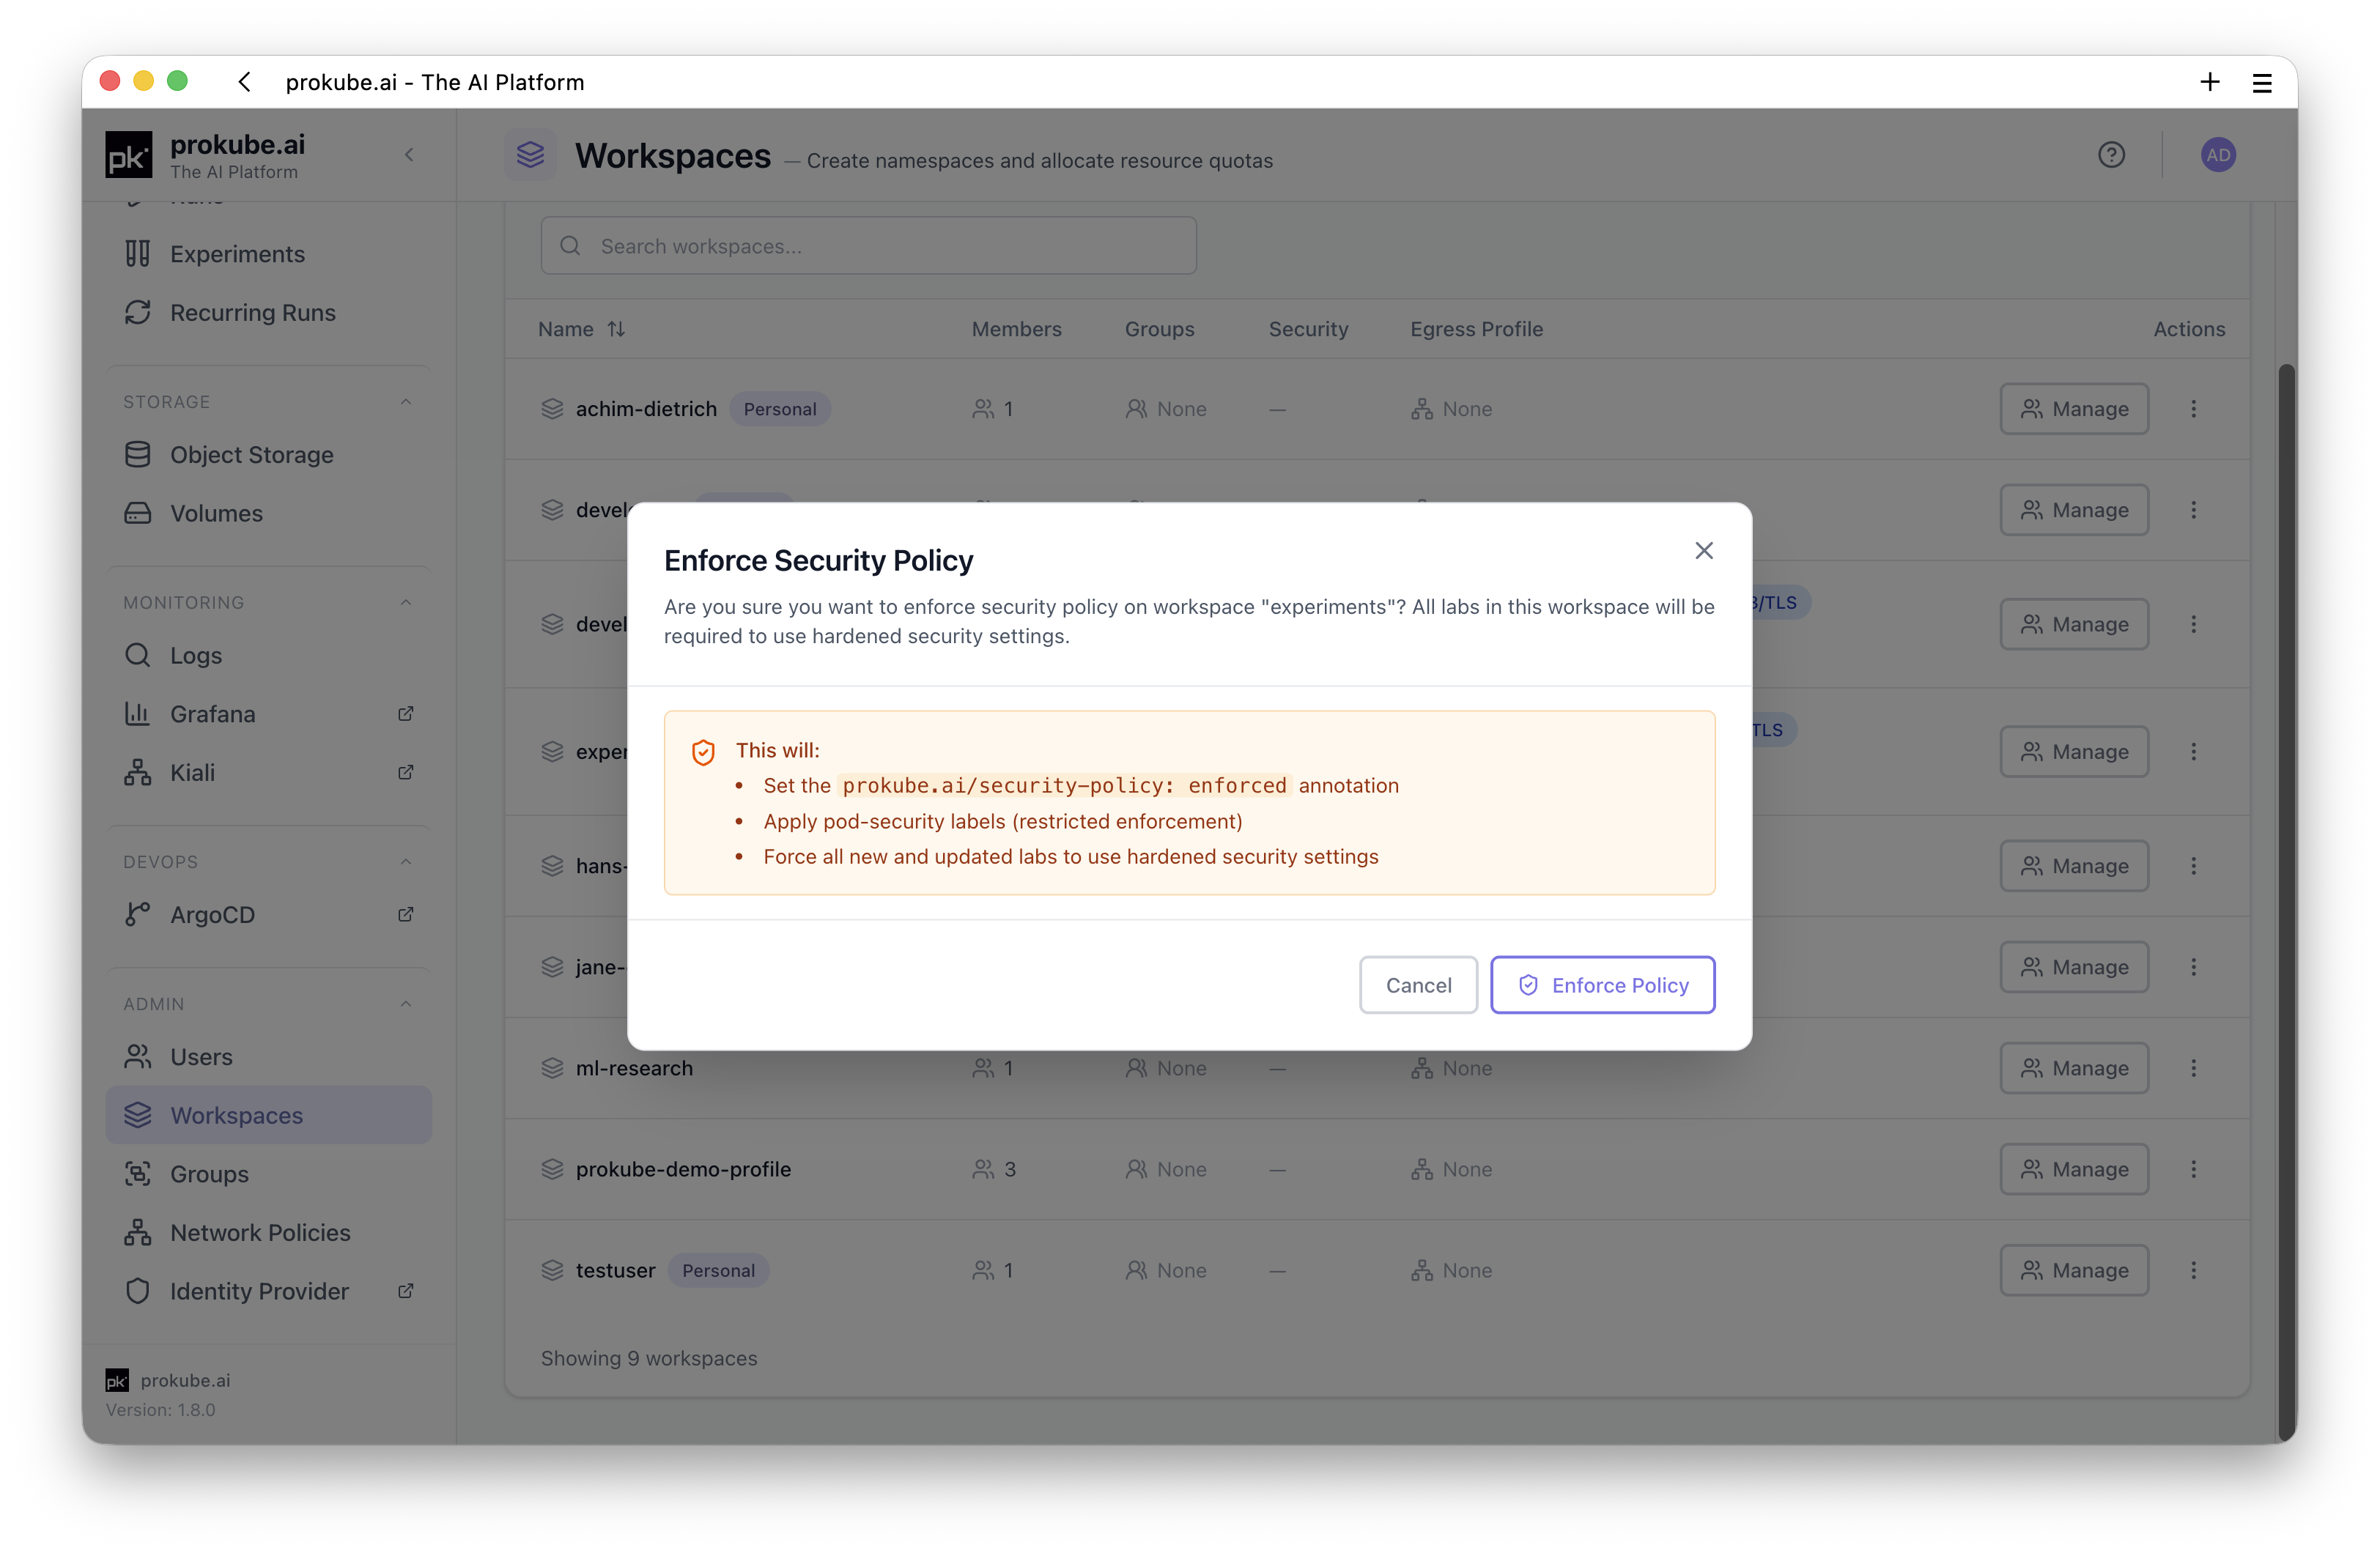Confirm with the Enforce Policy button

point(1602,985)
